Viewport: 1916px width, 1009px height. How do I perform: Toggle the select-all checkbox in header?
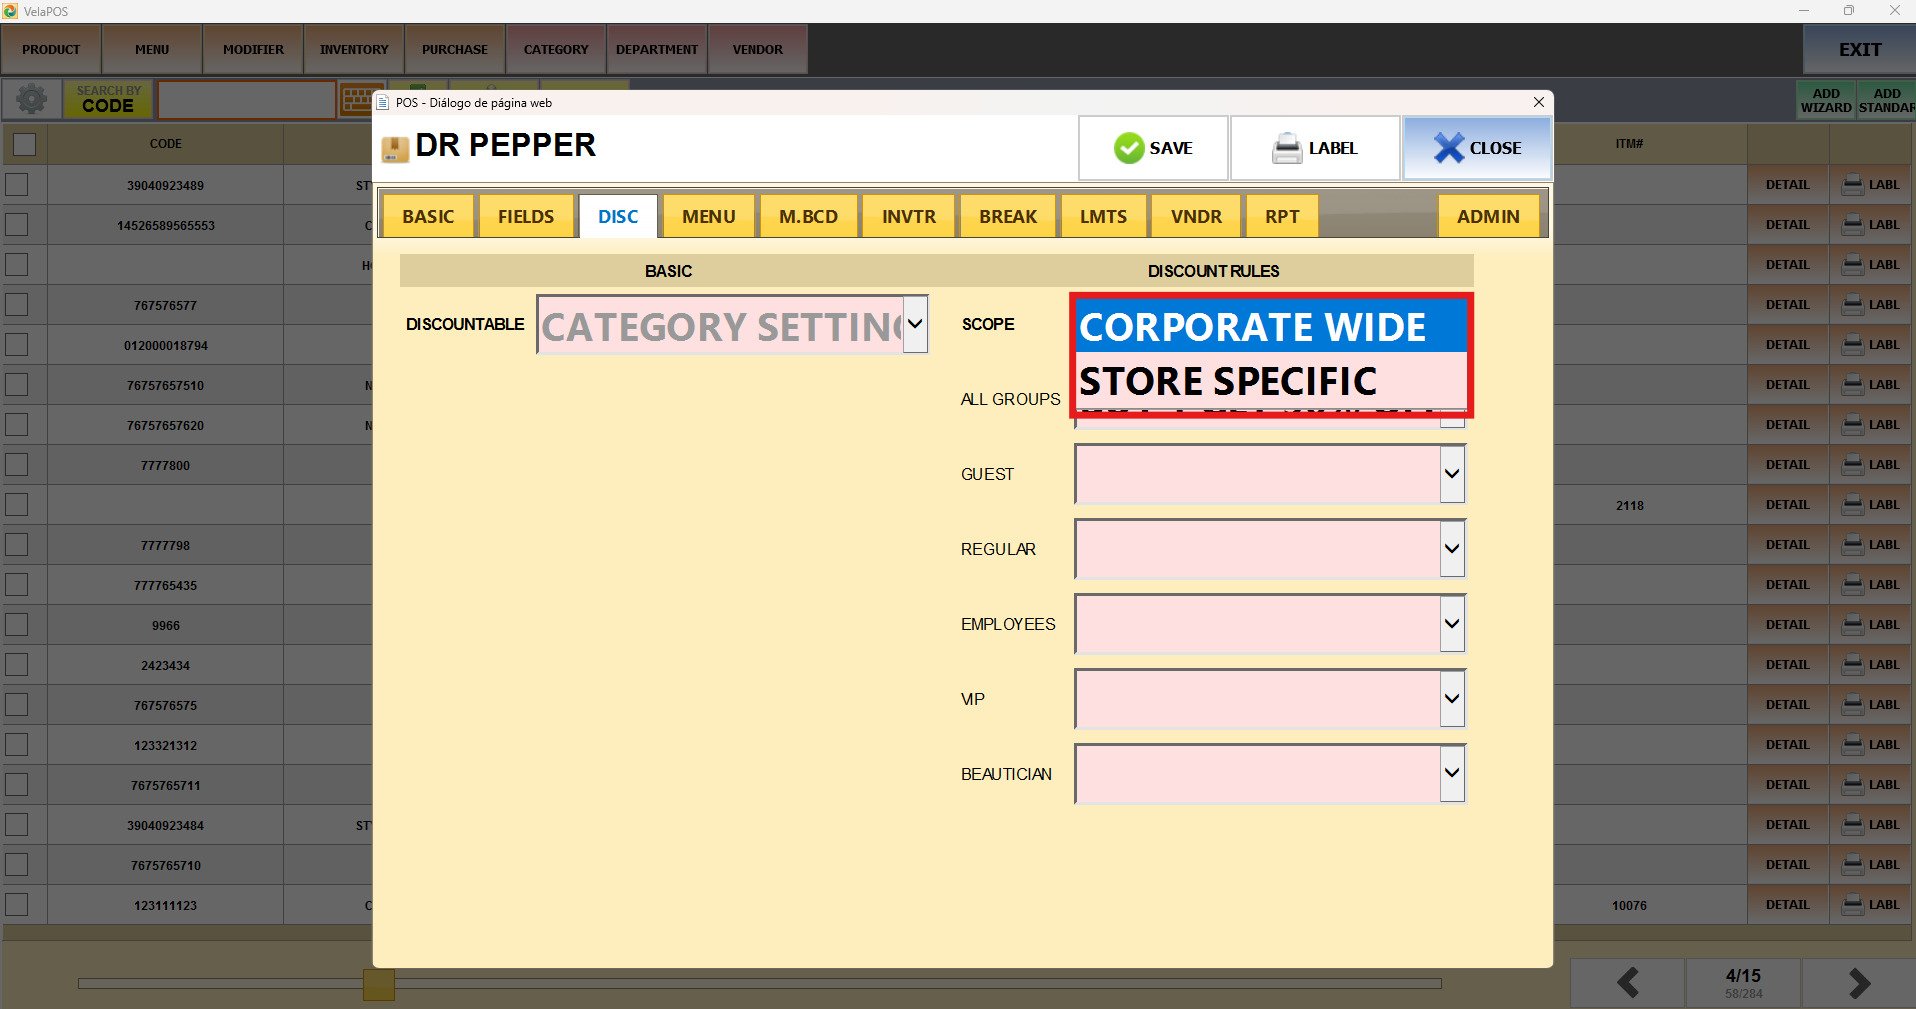[24, 144]
